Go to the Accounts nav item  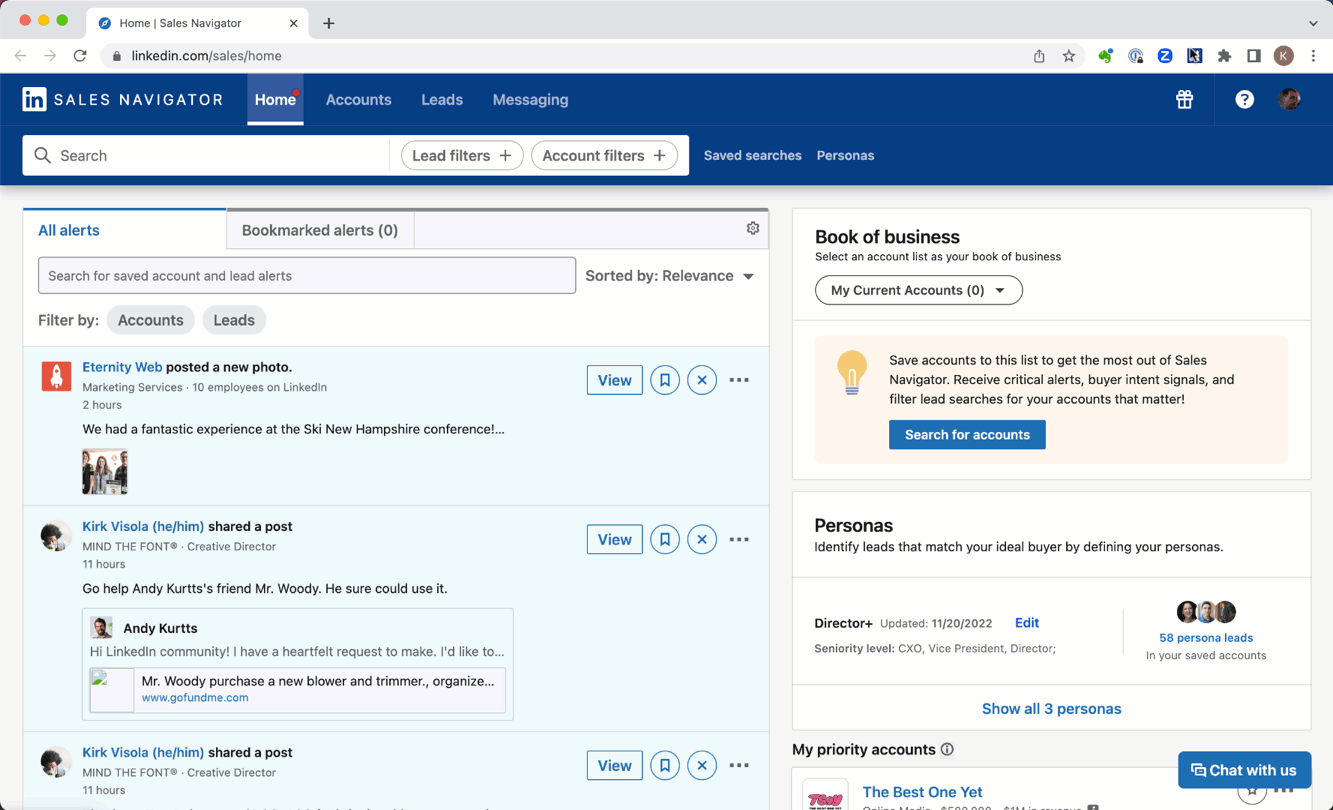(x=358, y=100)
